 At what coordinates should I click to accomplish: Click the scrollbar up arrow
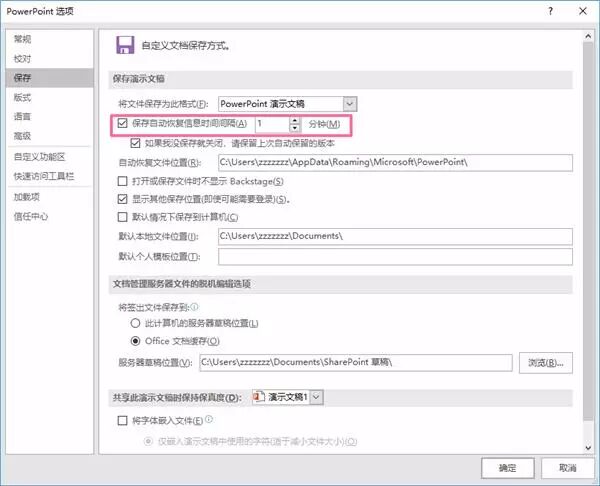point(588,36)
